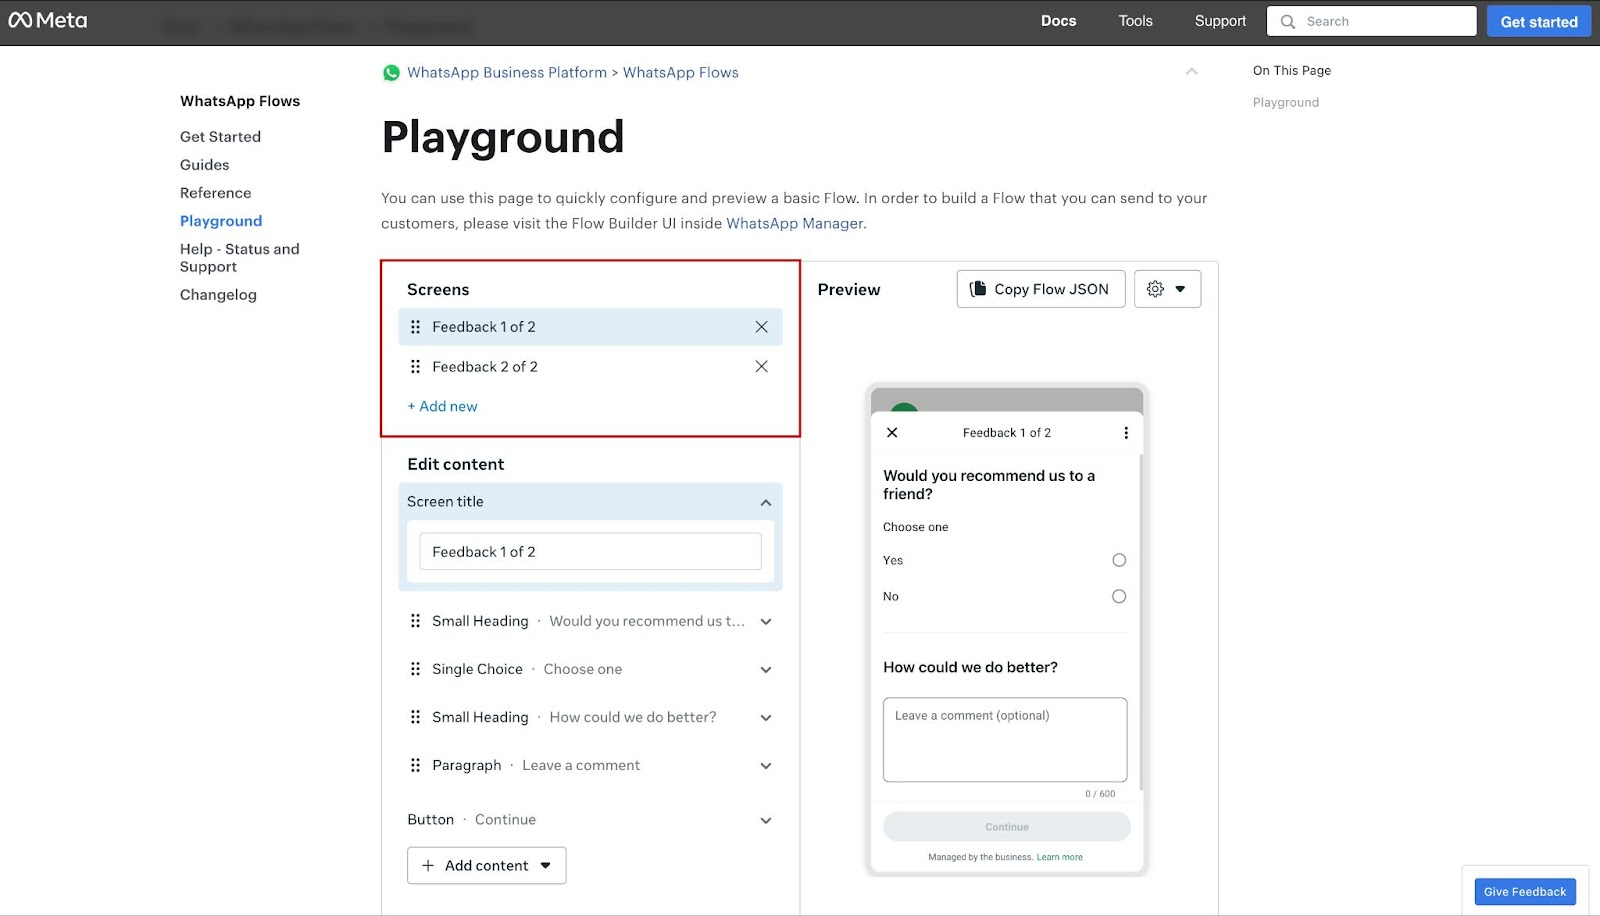Click drag handle of Single Choice row

[415, 669]
